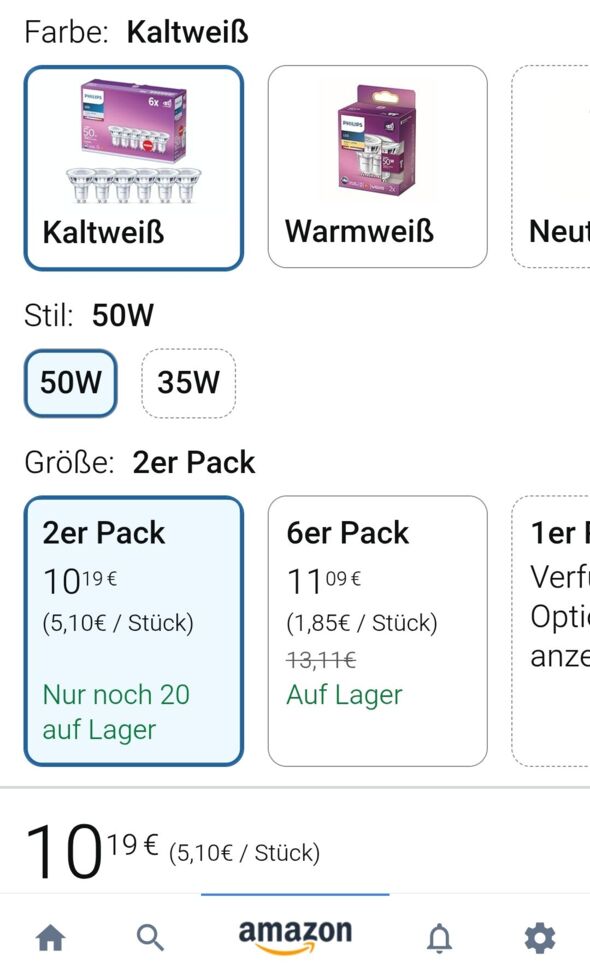Tap the home icon in the bottom bar
Screen dimensions: 590x975
(51, 938)
